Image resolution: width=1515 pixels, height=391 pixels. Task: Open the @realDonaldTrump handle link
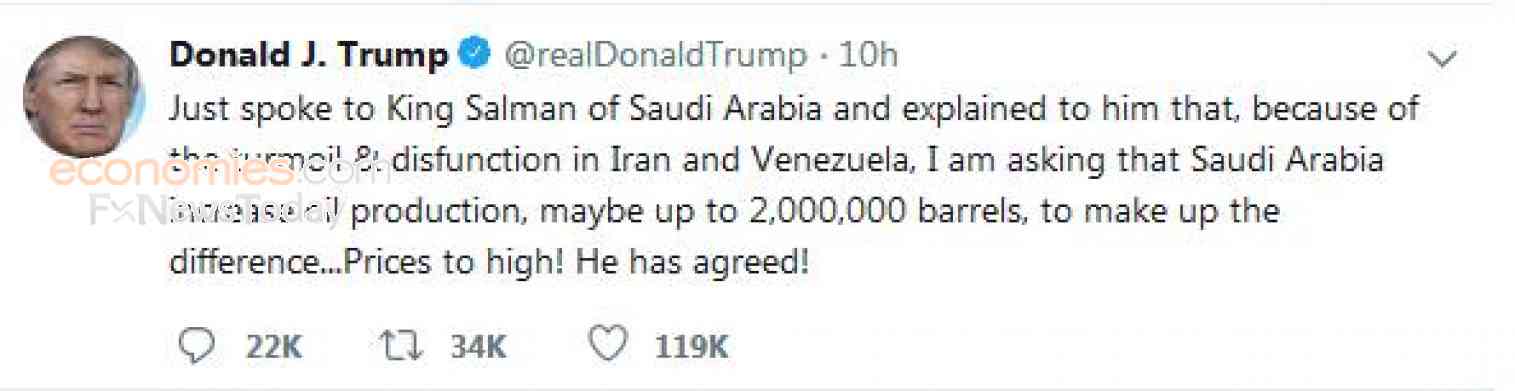(653, 55)
